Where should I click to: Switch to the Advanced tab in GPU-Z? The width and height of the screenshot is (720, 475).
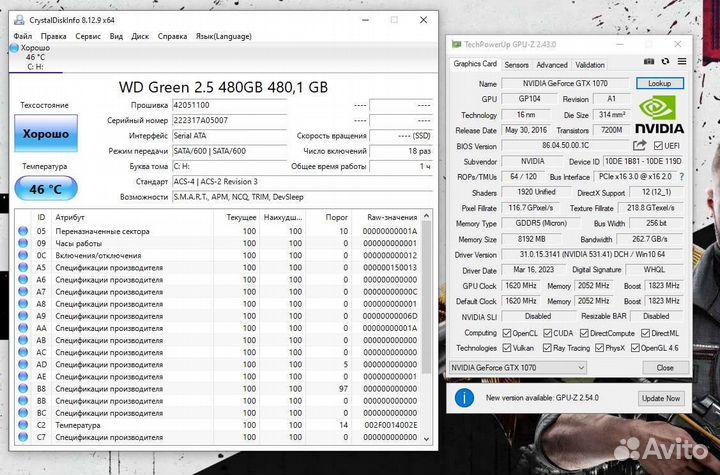[x=552, y=65]
